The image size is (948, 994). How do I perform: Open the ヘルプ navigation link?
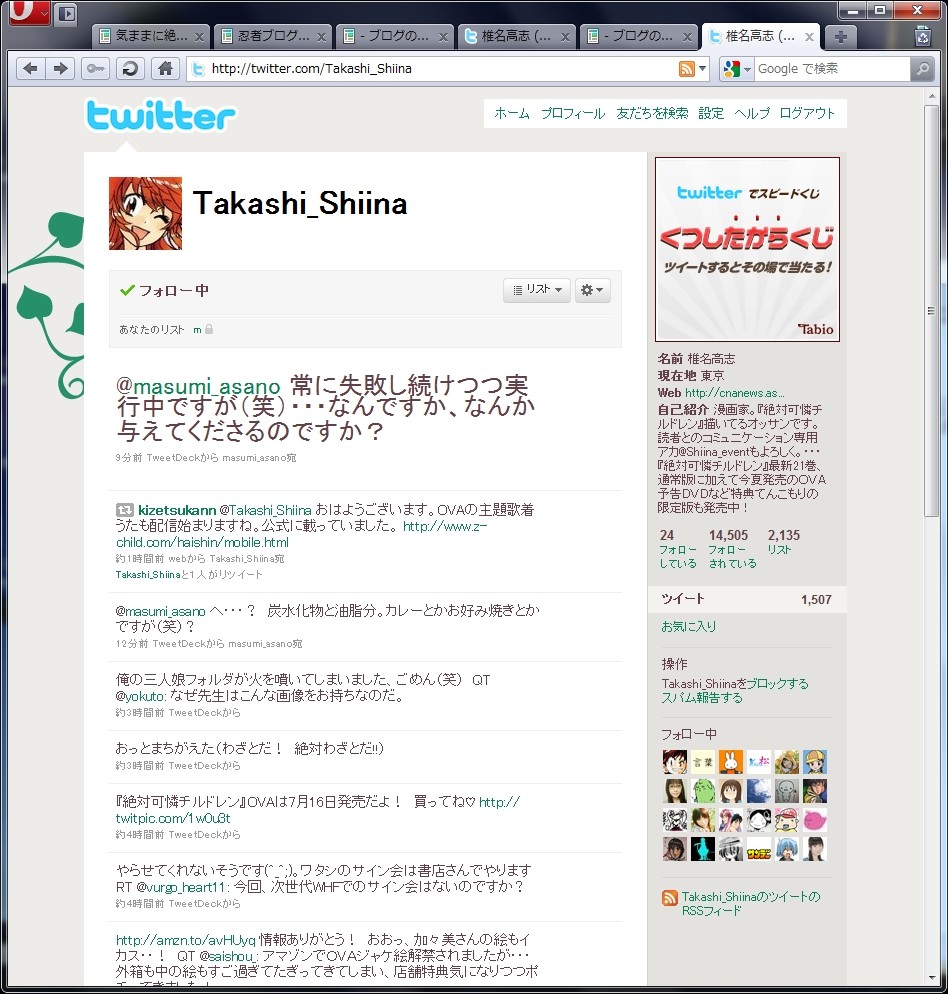coord(752,113)
